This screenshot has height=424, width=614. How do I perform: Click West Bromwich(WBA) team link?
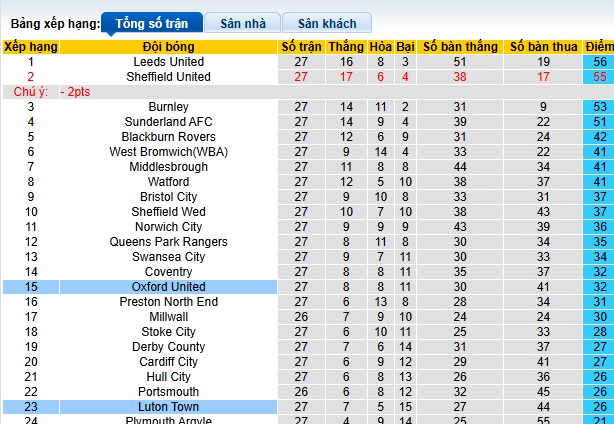coord(168,152)
